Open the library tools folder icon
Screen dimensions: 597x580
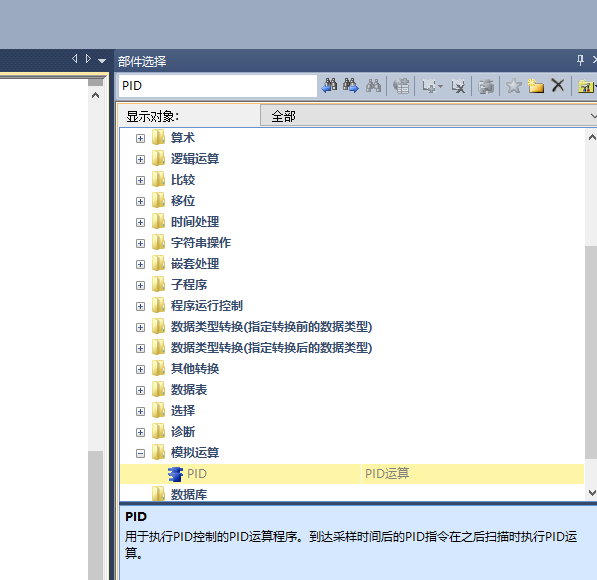click(x=586, y=86)
